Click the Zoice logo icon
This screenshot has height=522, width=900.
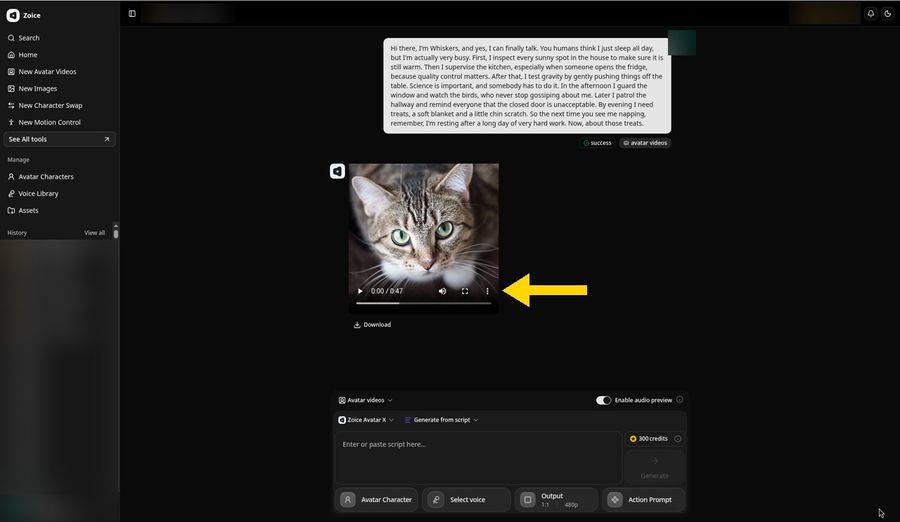(13, 16)
